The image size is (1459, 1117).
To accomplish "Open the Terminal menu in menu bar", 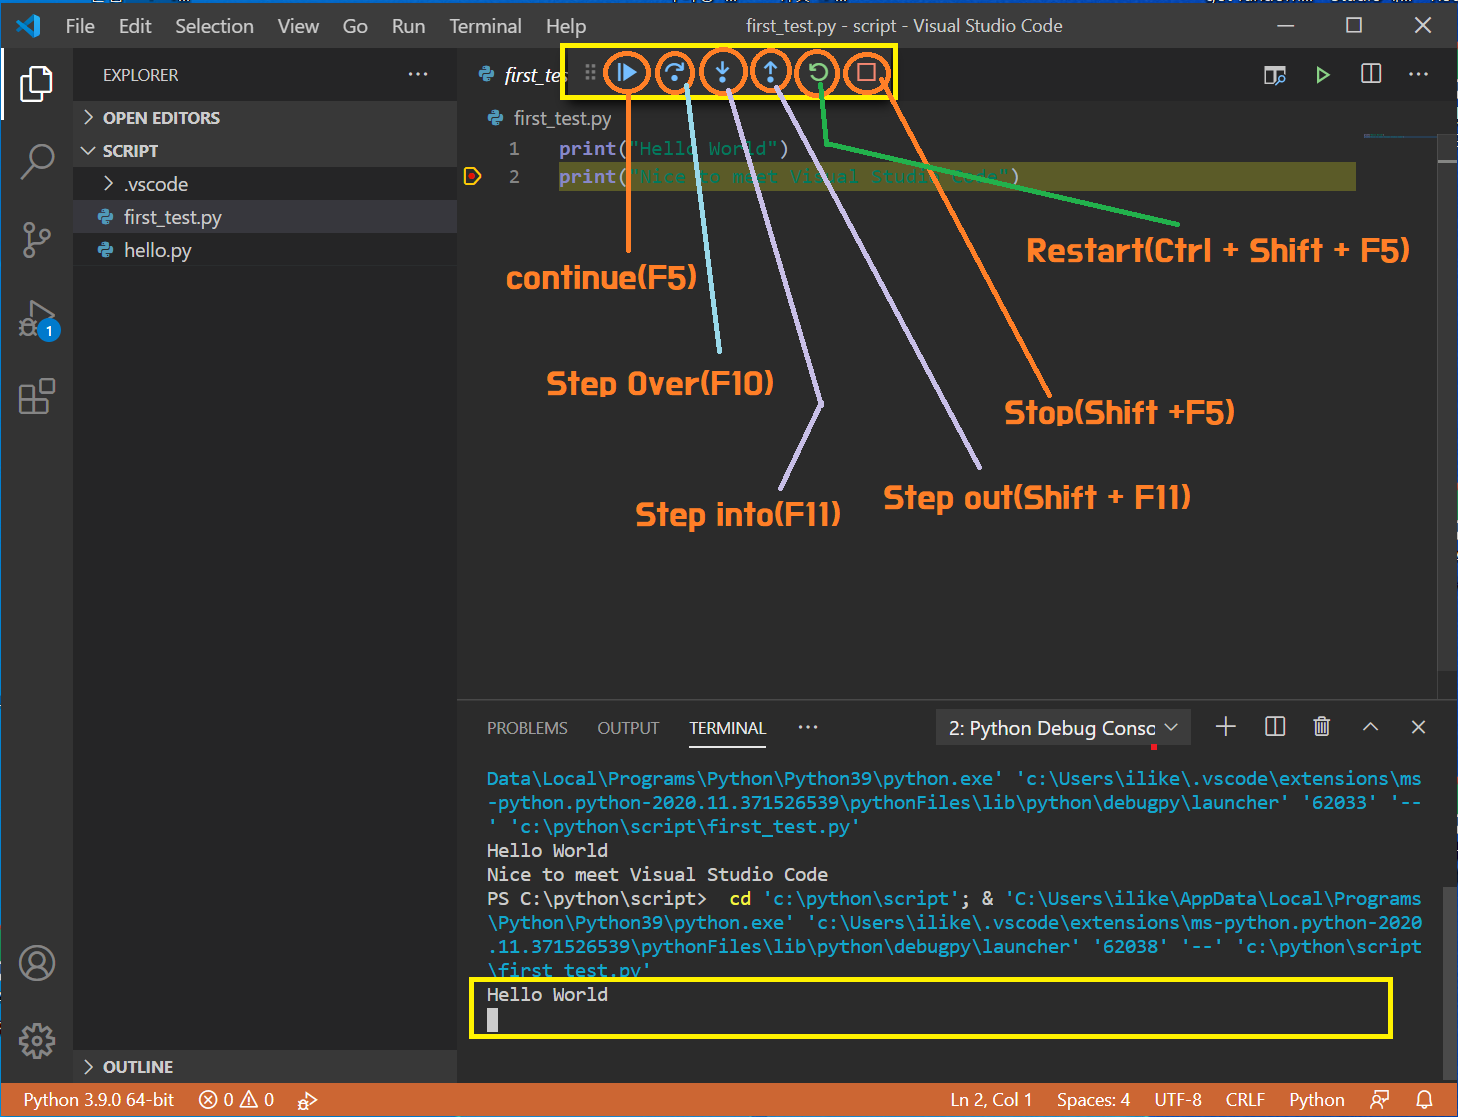I will tap(485, 26).
